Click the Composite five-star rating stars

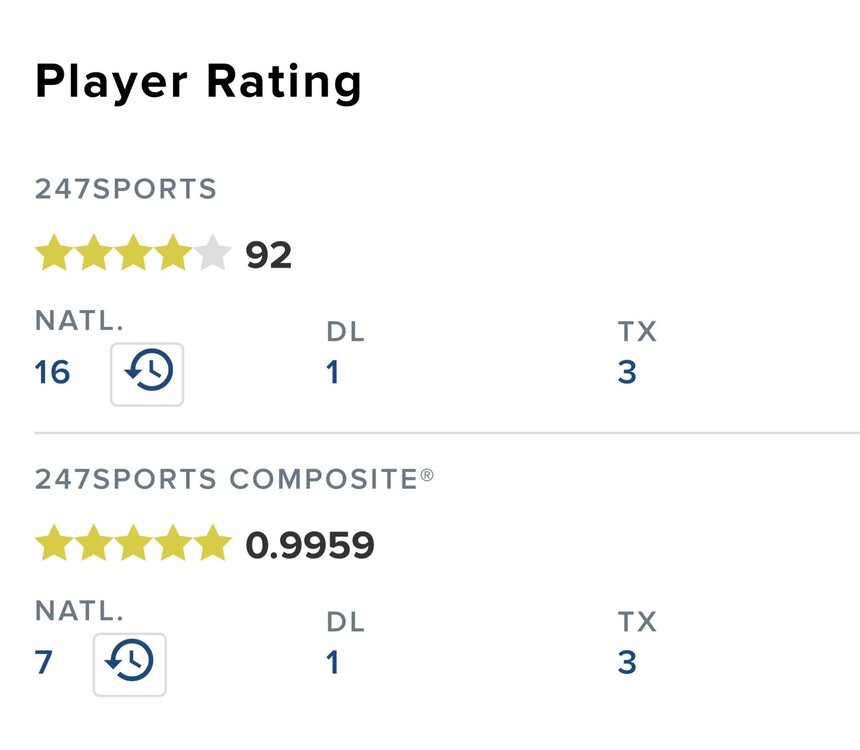tap(133, 545)
